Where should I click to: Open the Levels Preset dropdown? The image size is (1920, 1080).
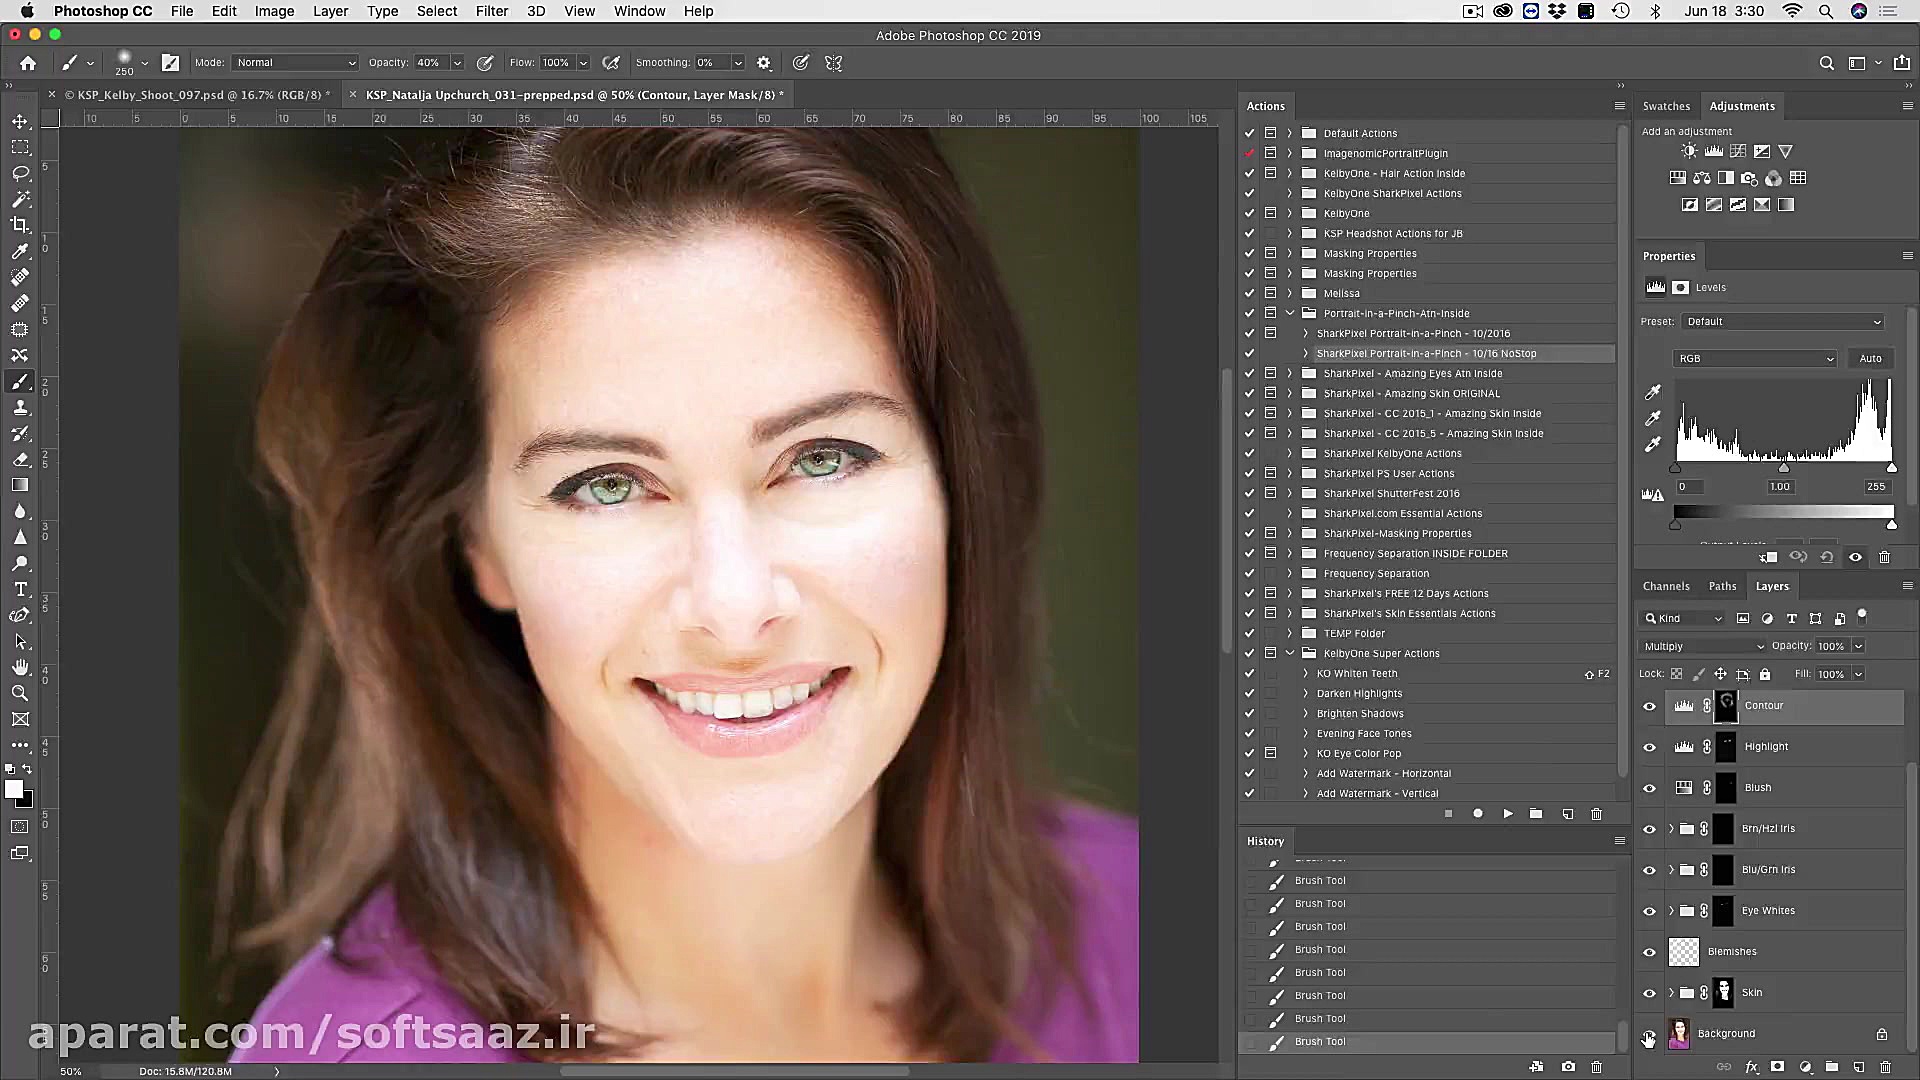pos(1783,322)
